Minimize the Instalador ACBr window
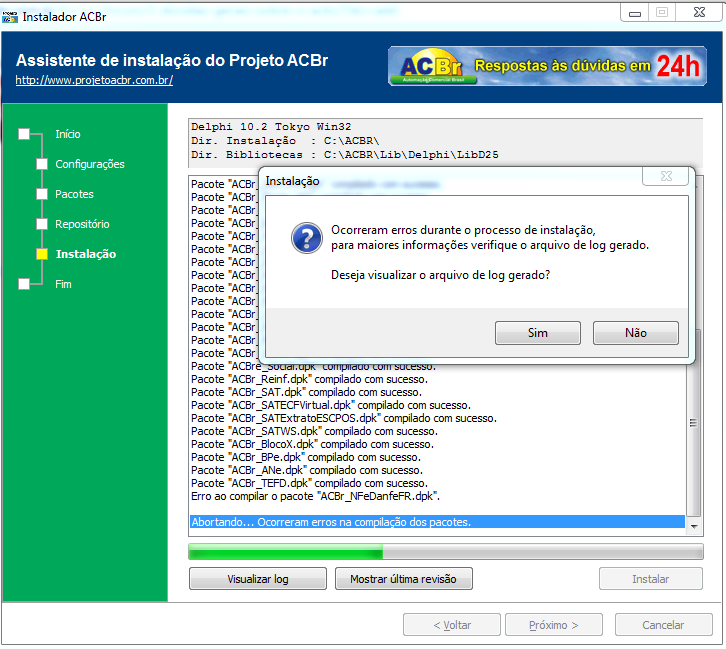 [x=635, y=12]
